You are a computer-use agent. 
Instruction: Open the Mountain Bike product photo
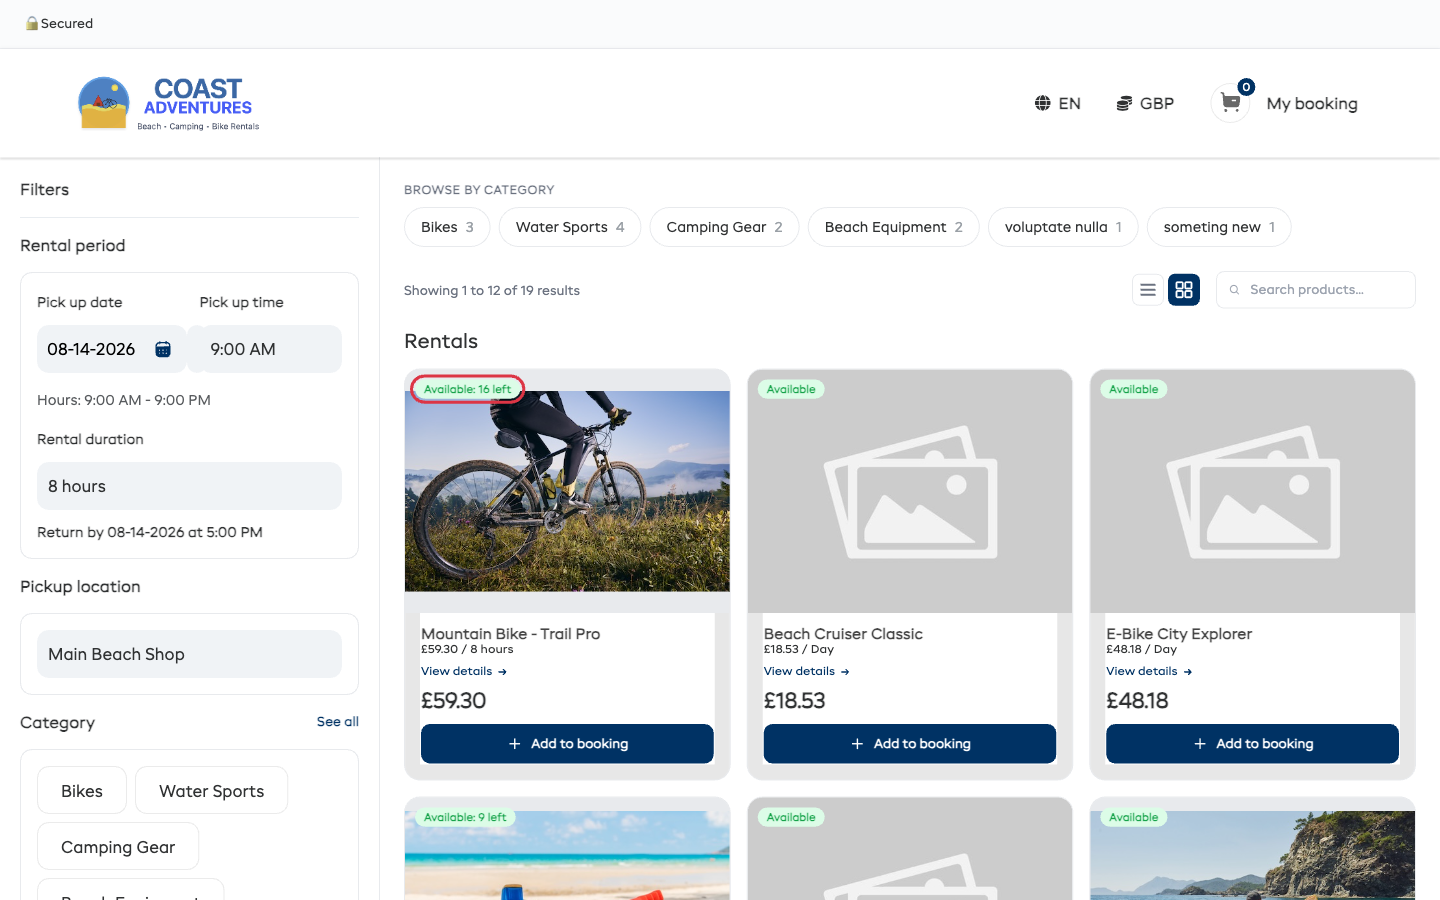point(567,491)
